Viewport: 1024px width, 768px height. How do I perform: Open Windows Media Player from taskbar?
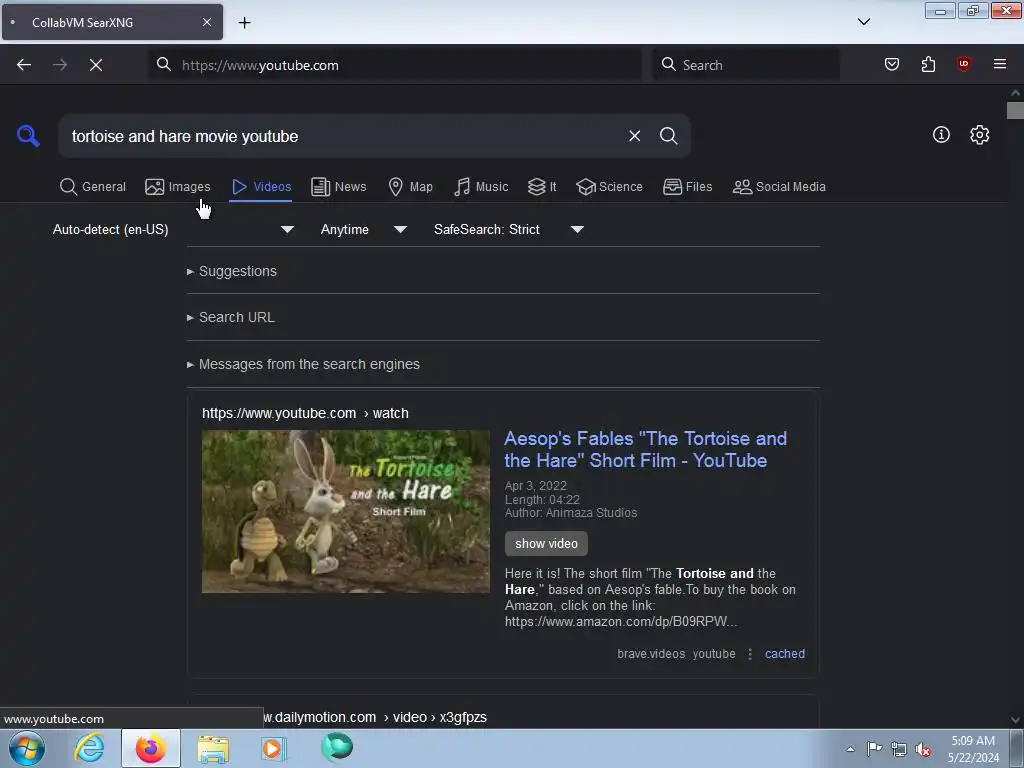coord(273,748)
